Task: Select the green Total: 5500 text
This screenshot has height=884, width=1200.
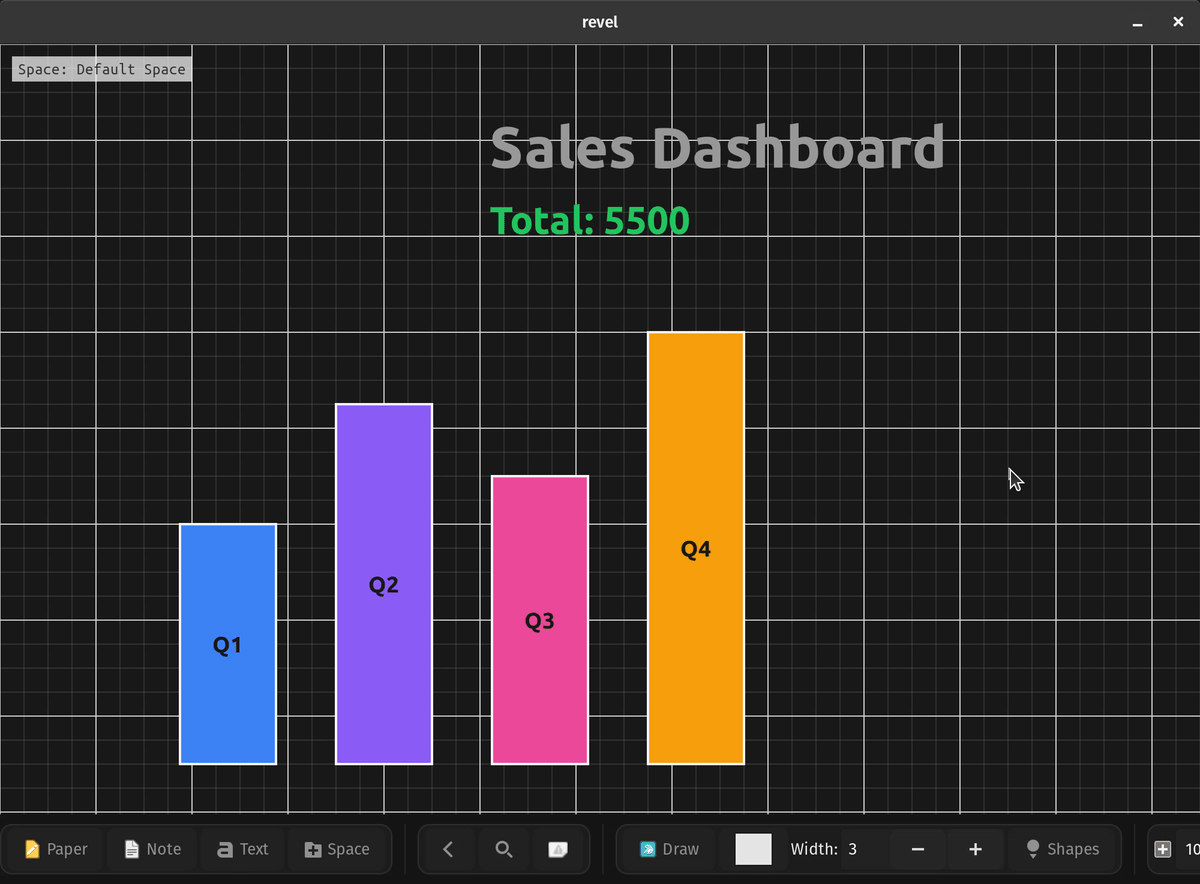Action: pos(590,221)
